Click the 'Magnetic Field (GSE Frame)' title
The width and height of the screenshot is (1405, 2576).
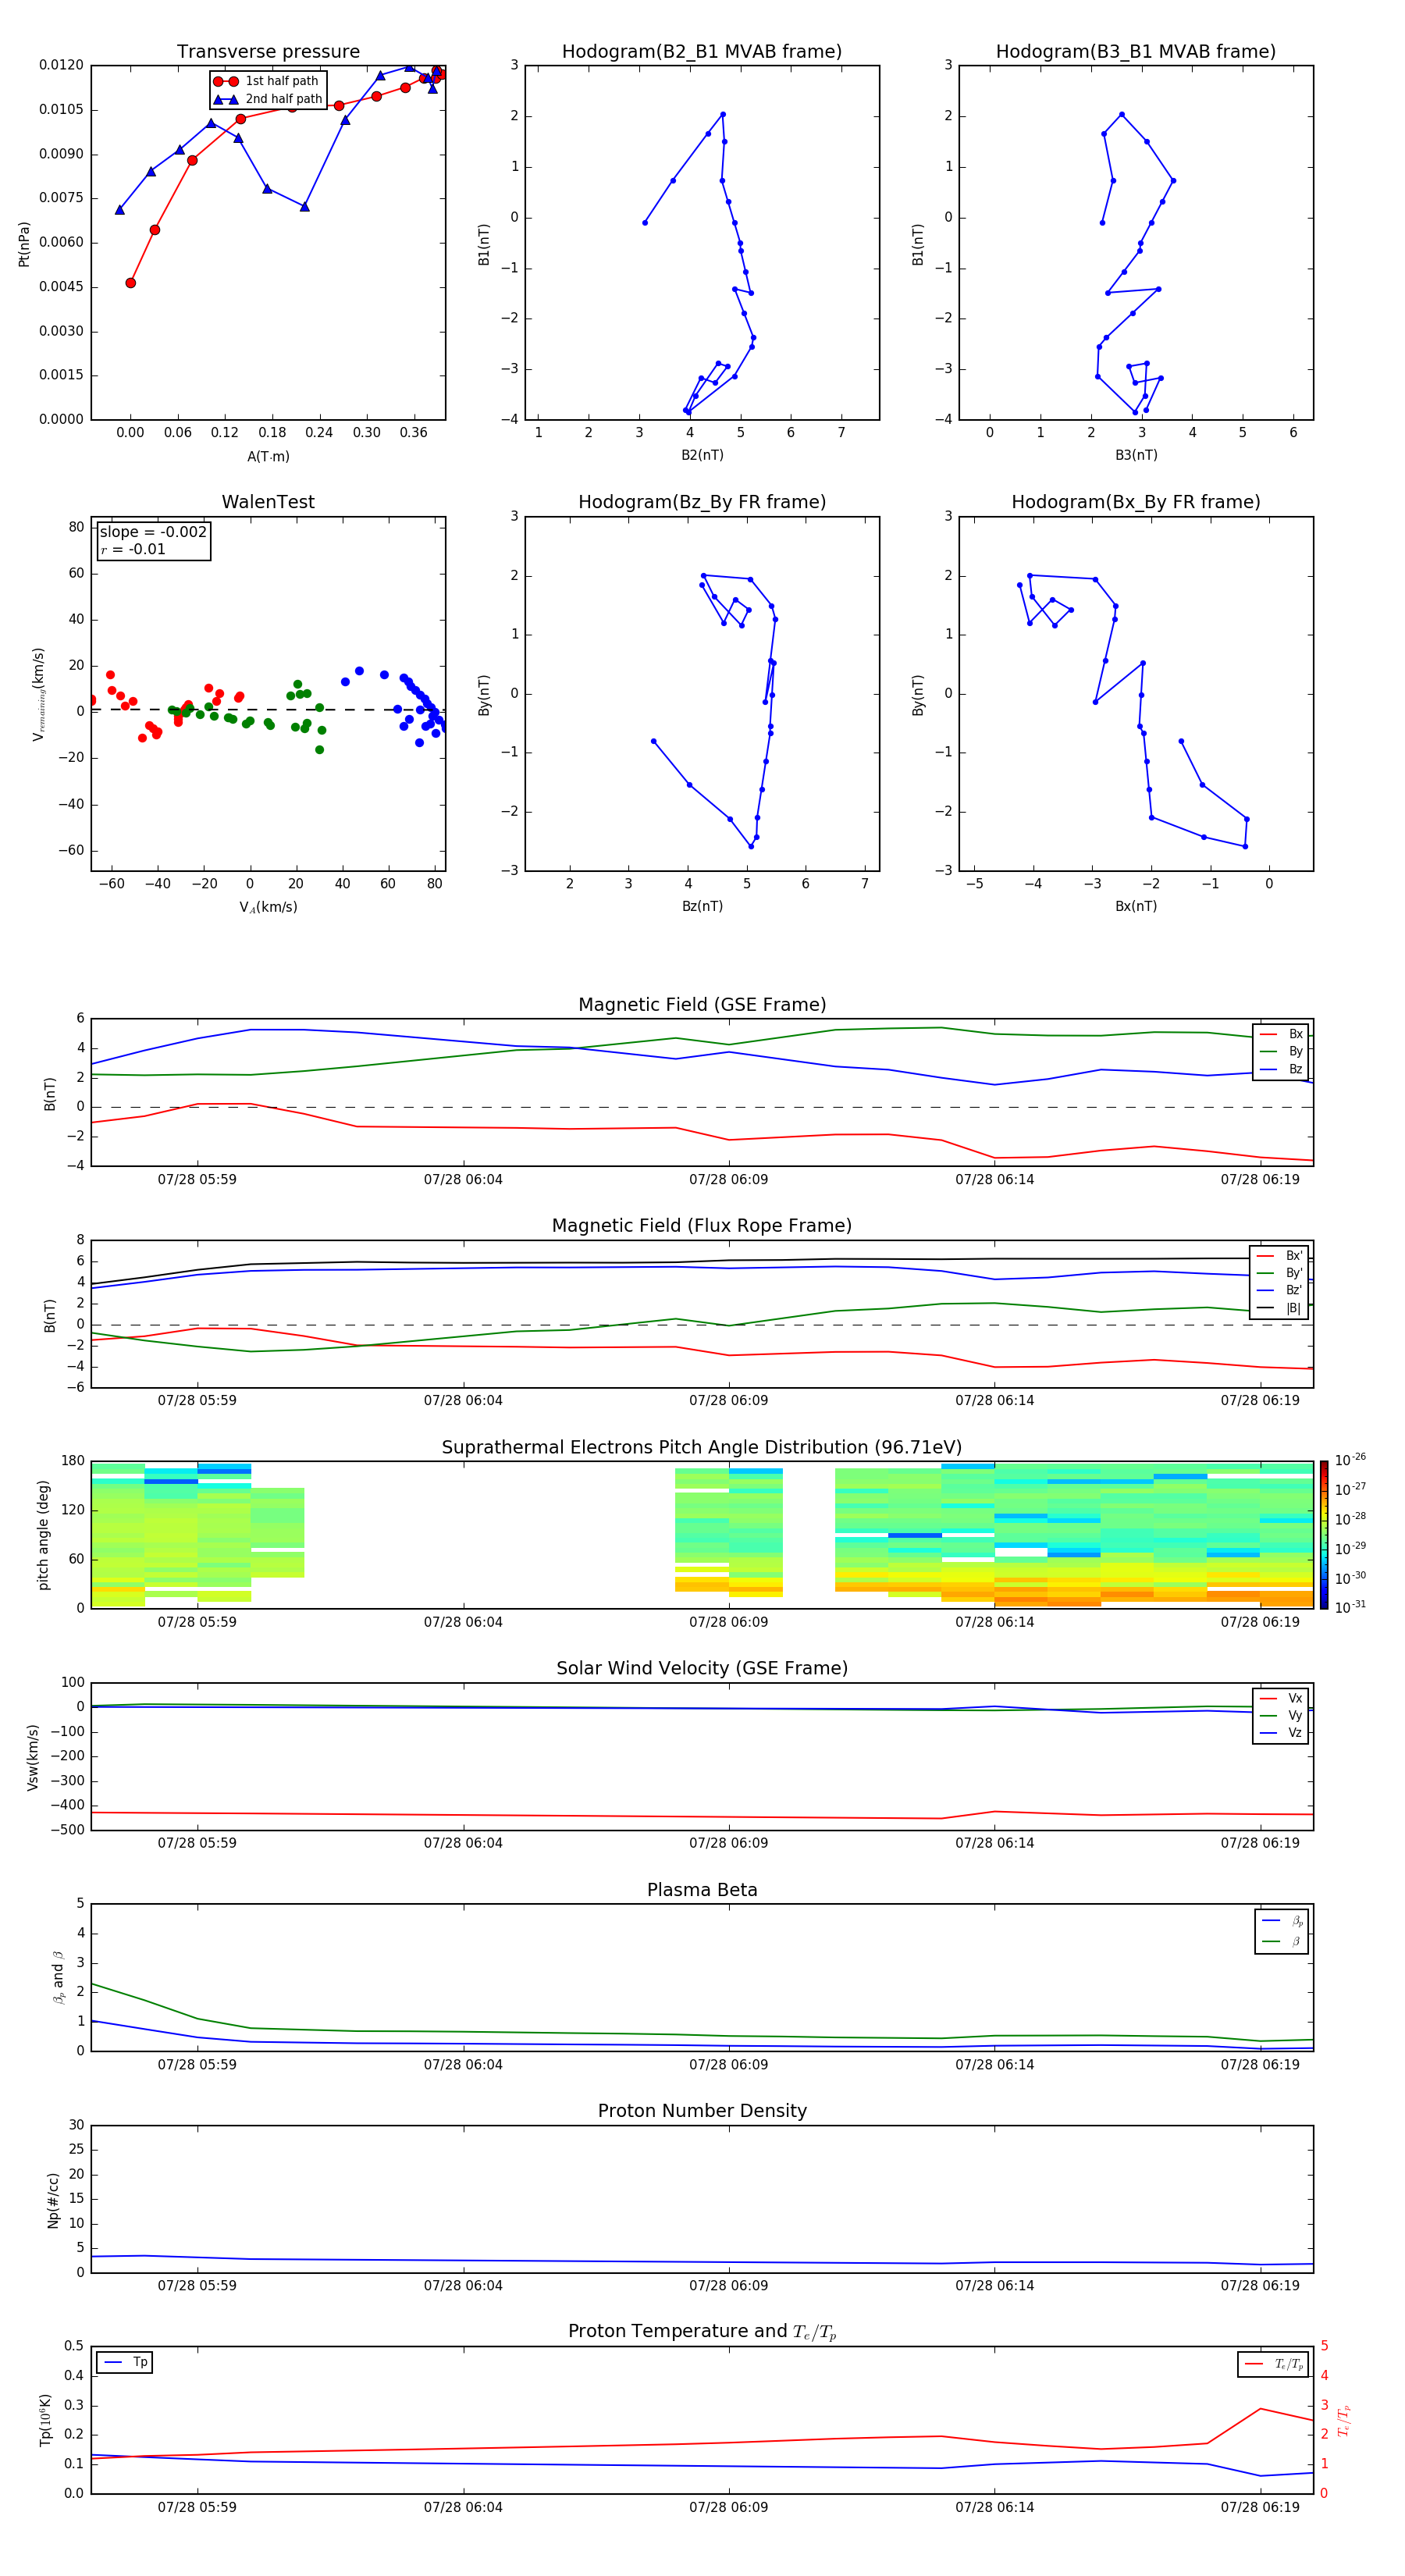tap(702, 1005)
